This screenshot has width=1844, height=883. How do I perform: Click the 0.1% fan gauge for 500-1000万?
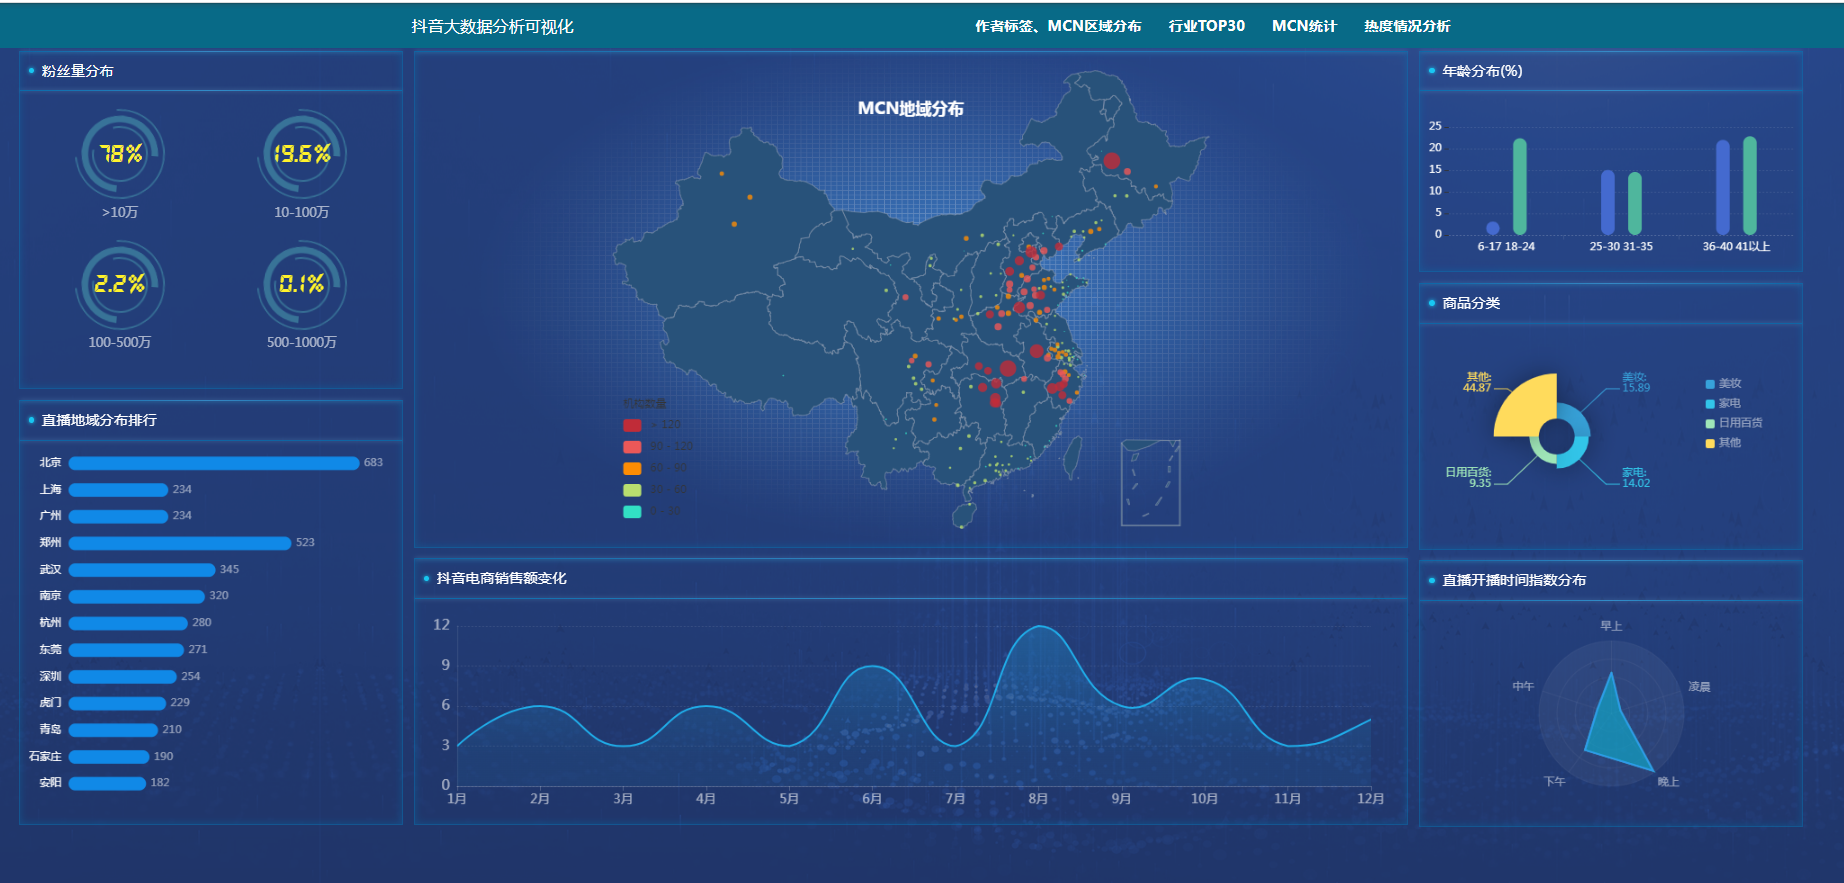pyautogui.click(x=302, y=284)
